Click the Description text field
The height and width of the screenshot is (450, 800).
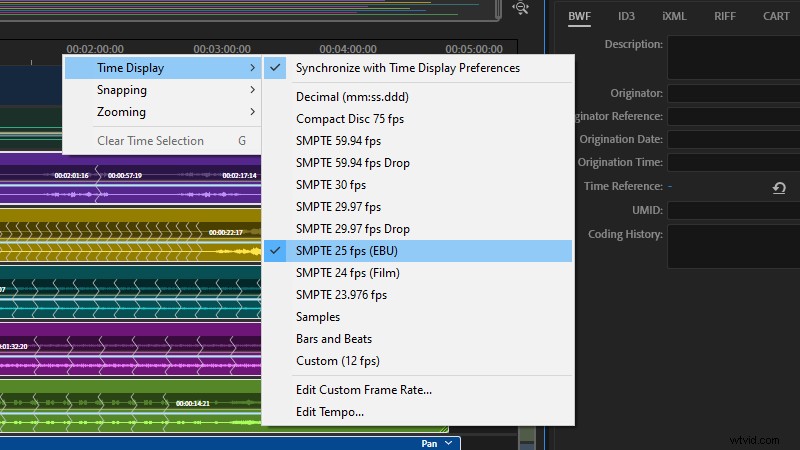click(734, 57)
